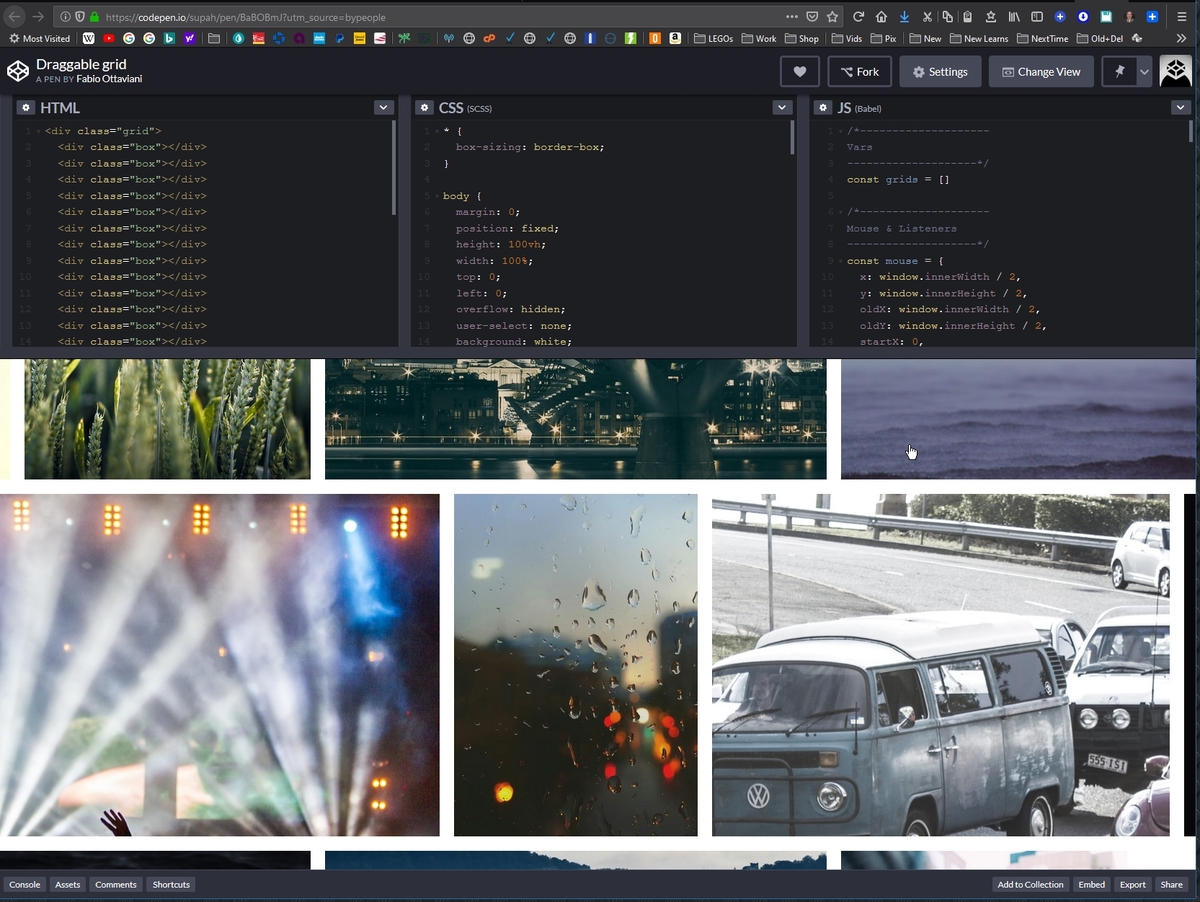Viewport: 1200px width, 902px height.
Task: Open CSS editor settings gear
Action: tap(425, 108)
